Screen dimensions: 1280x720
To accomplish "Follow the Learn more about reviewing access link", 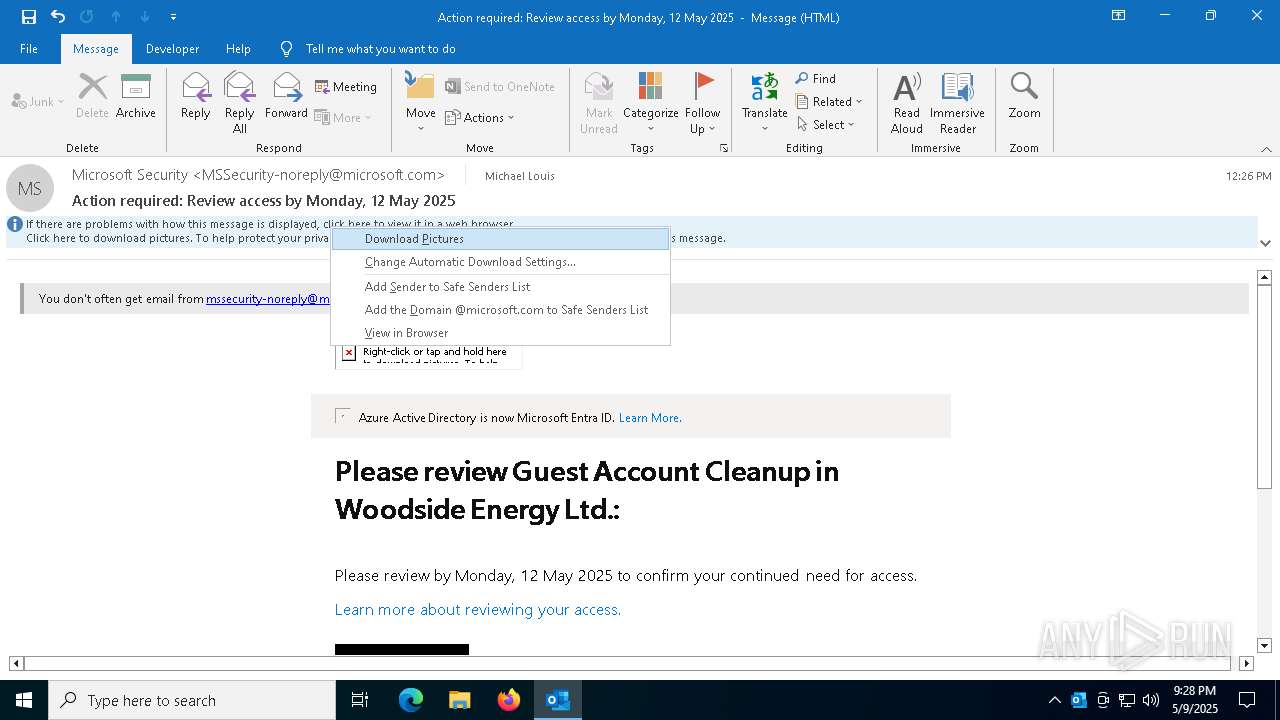I will point(478,610).
